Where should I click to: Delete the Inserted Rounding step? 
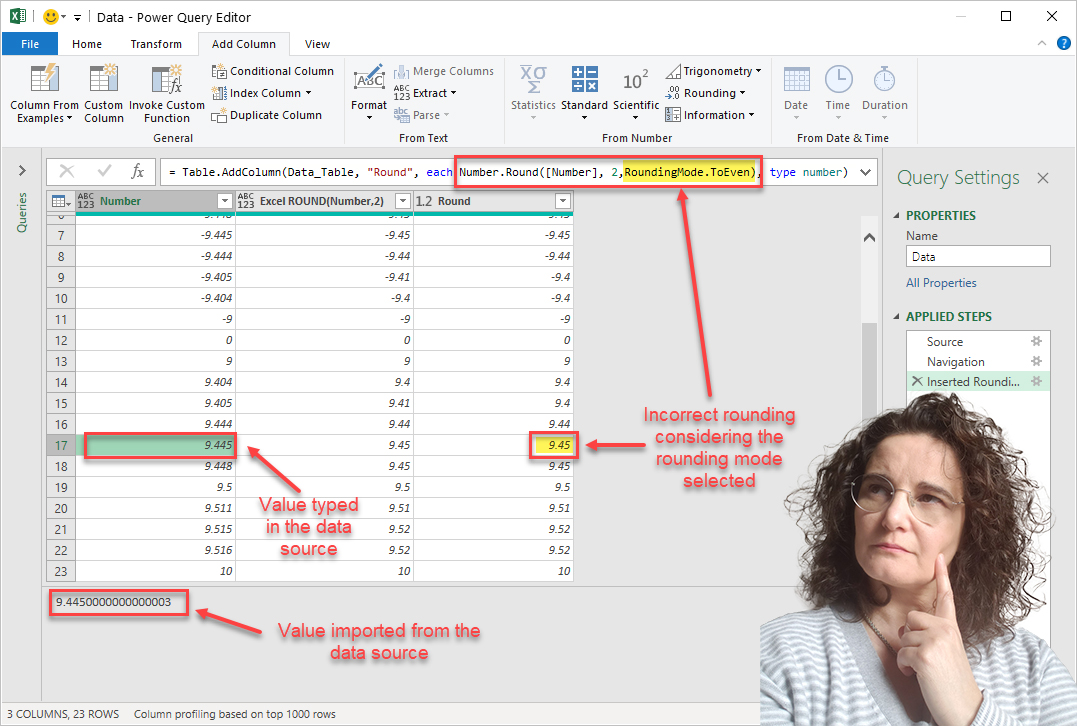click(x=917, y=381)
